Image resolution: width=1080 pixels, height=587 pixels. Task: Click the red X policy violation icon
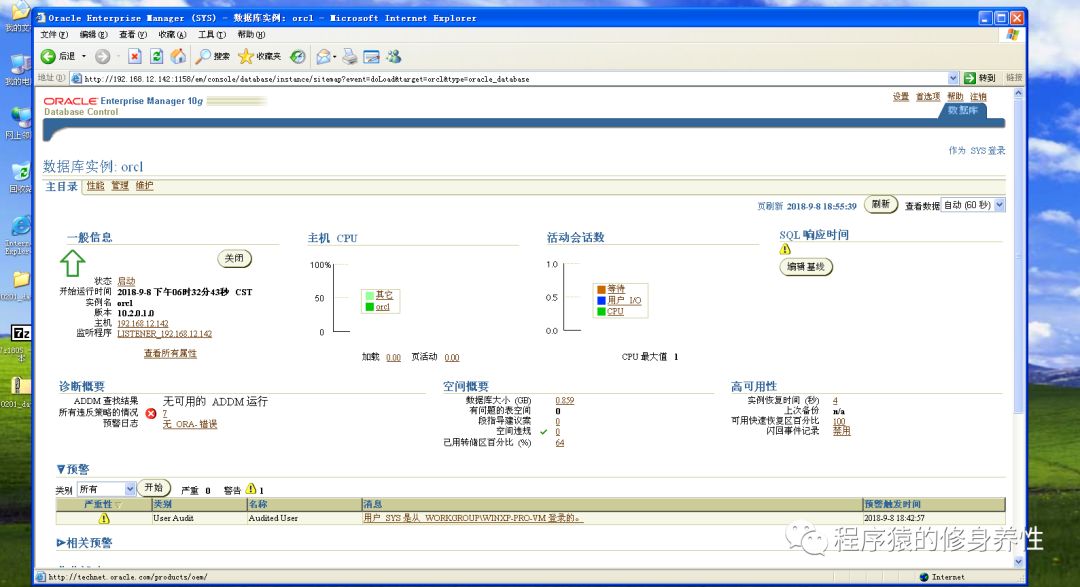(x=151, y=413)
